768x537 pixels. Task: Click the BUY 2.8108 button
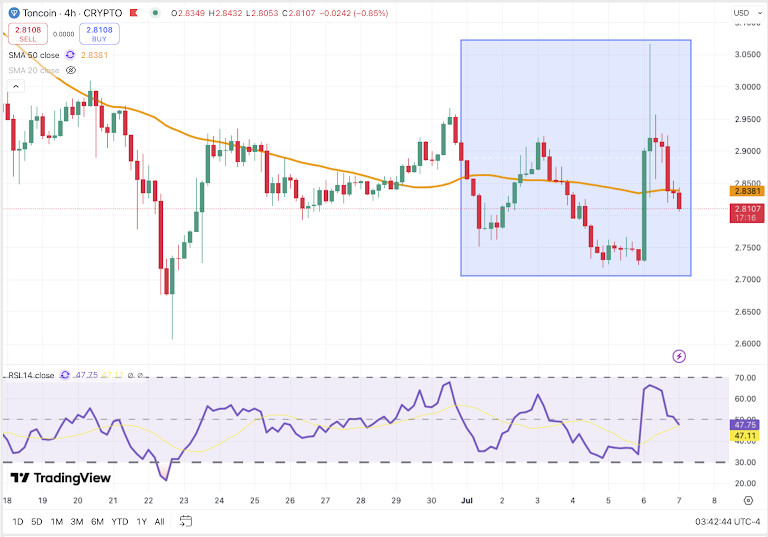(x=99, y=34)
